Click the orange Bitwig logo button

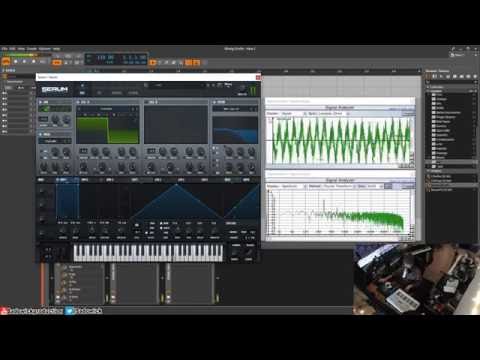(6, 62)
